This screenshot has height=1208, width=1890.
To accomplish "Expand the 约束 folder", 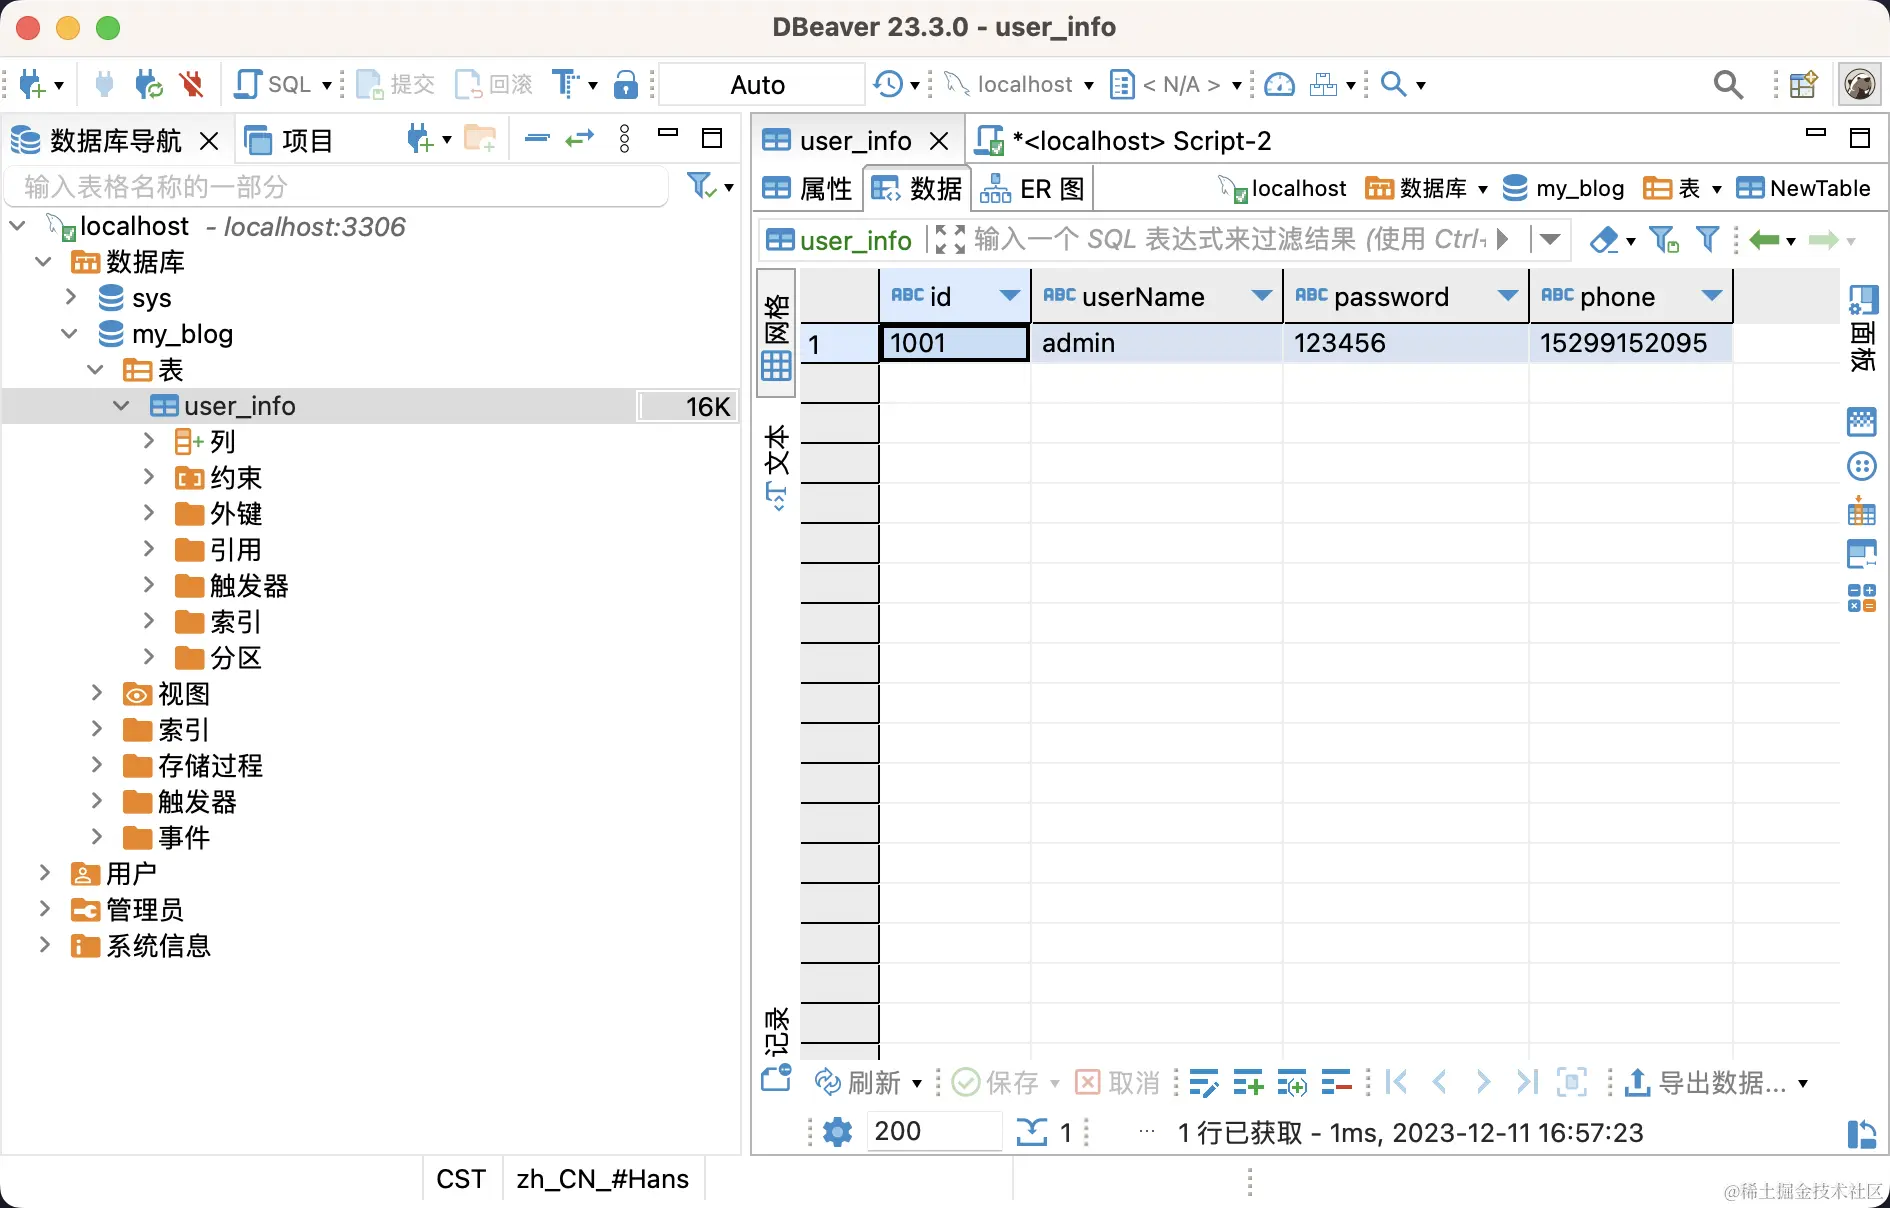I will [x=148, y=478].
